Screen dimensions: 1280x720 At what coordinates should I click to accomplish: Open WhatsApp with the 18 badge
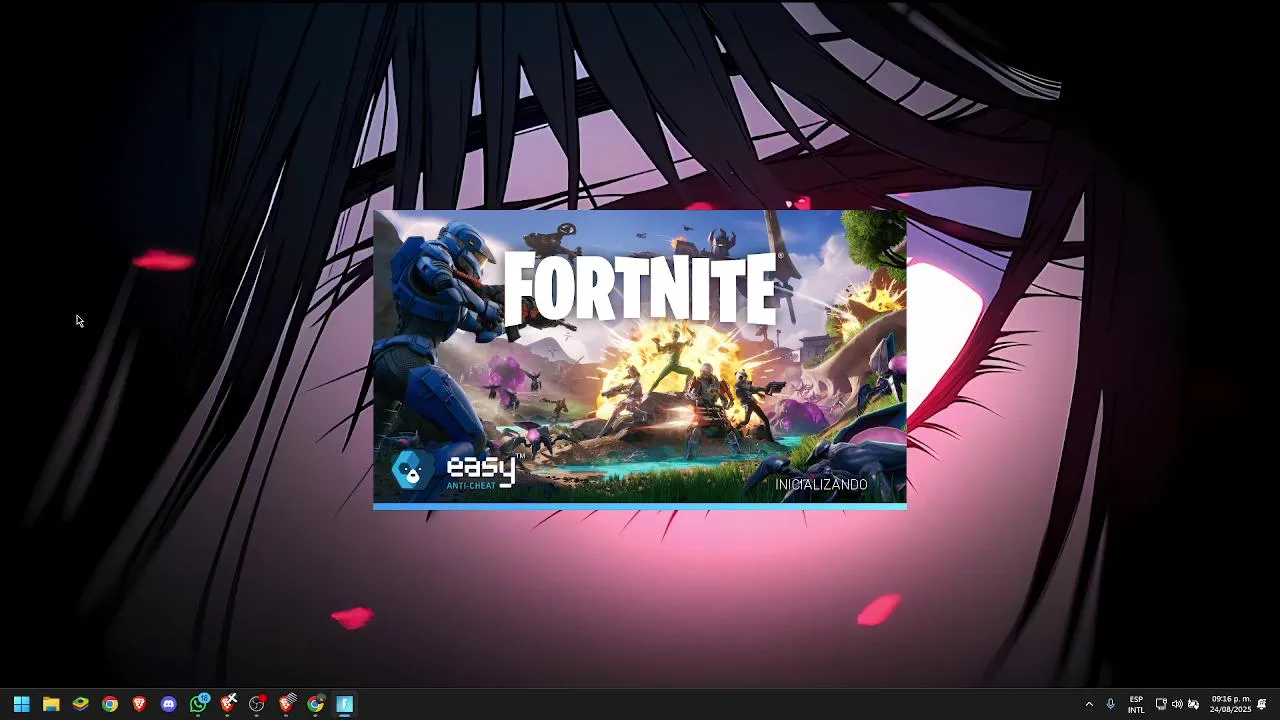(x=199, y=704)
